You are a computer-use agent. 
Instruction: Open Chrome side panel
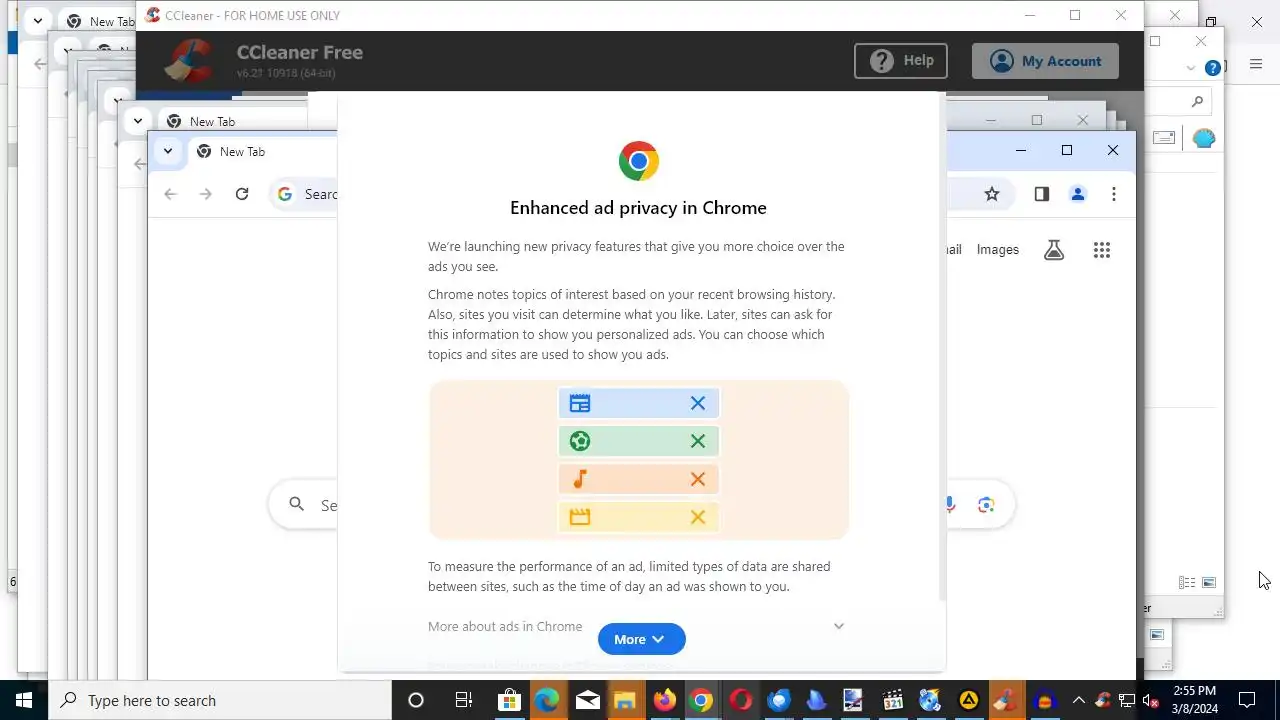tap(1042, 194)
